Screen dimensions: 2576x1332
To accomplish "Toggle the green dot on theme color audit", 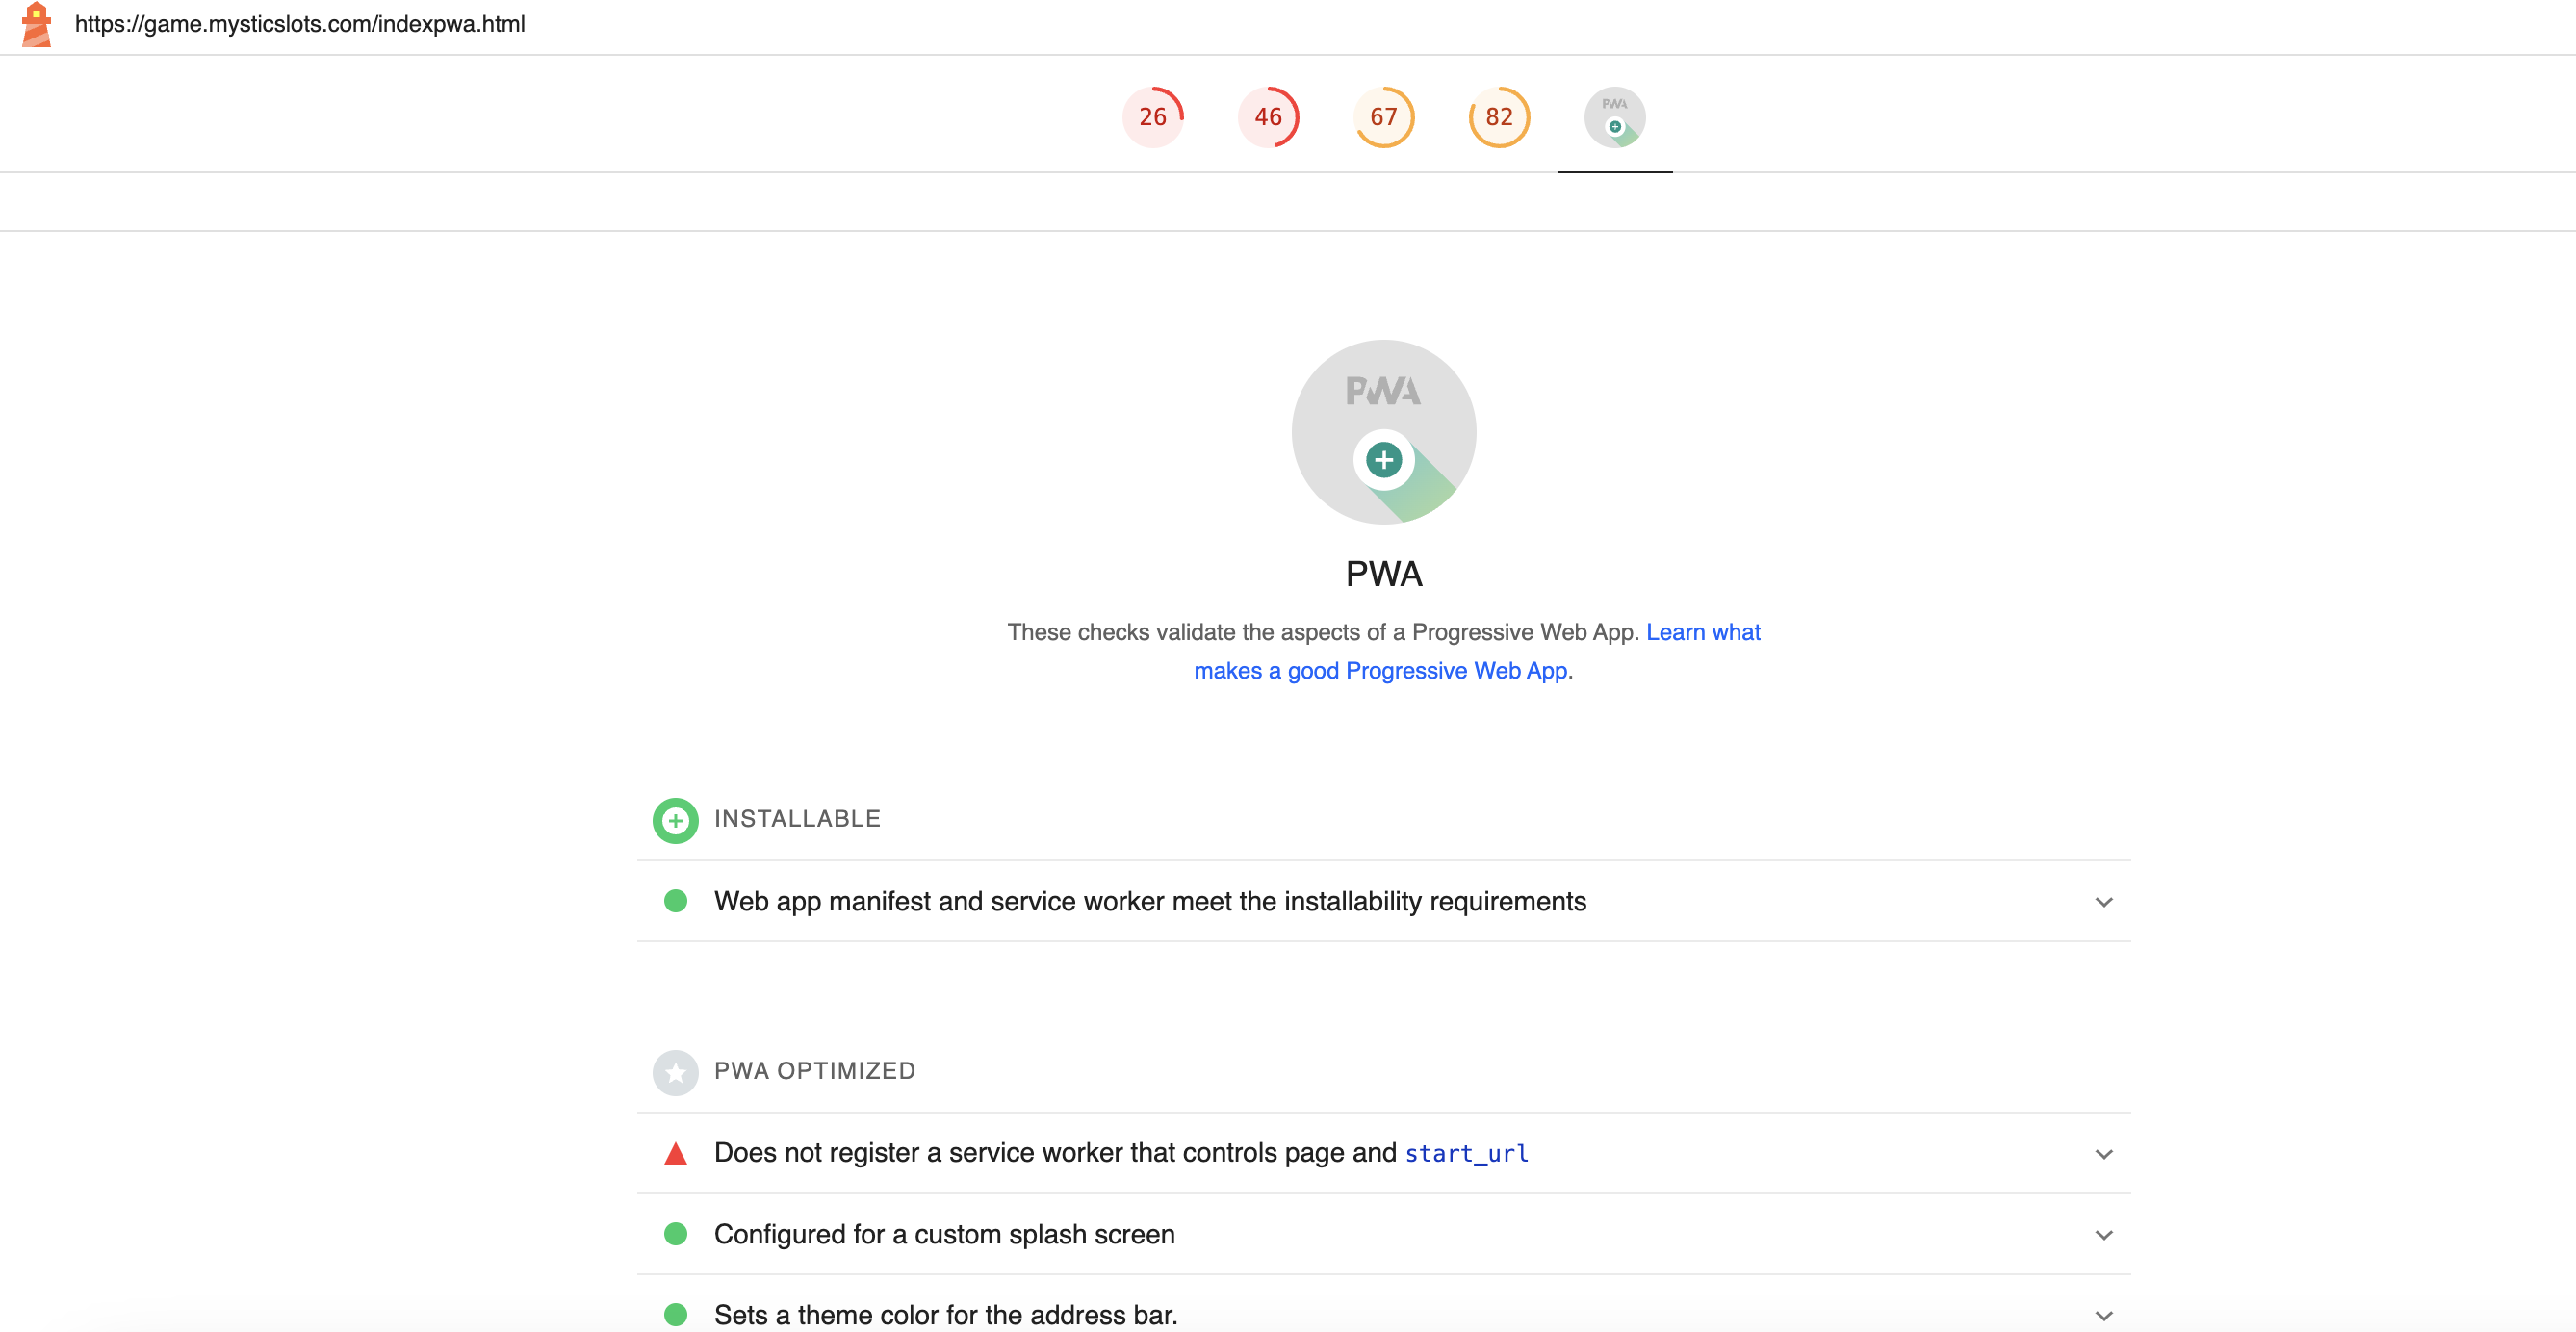I will 678,1316.
